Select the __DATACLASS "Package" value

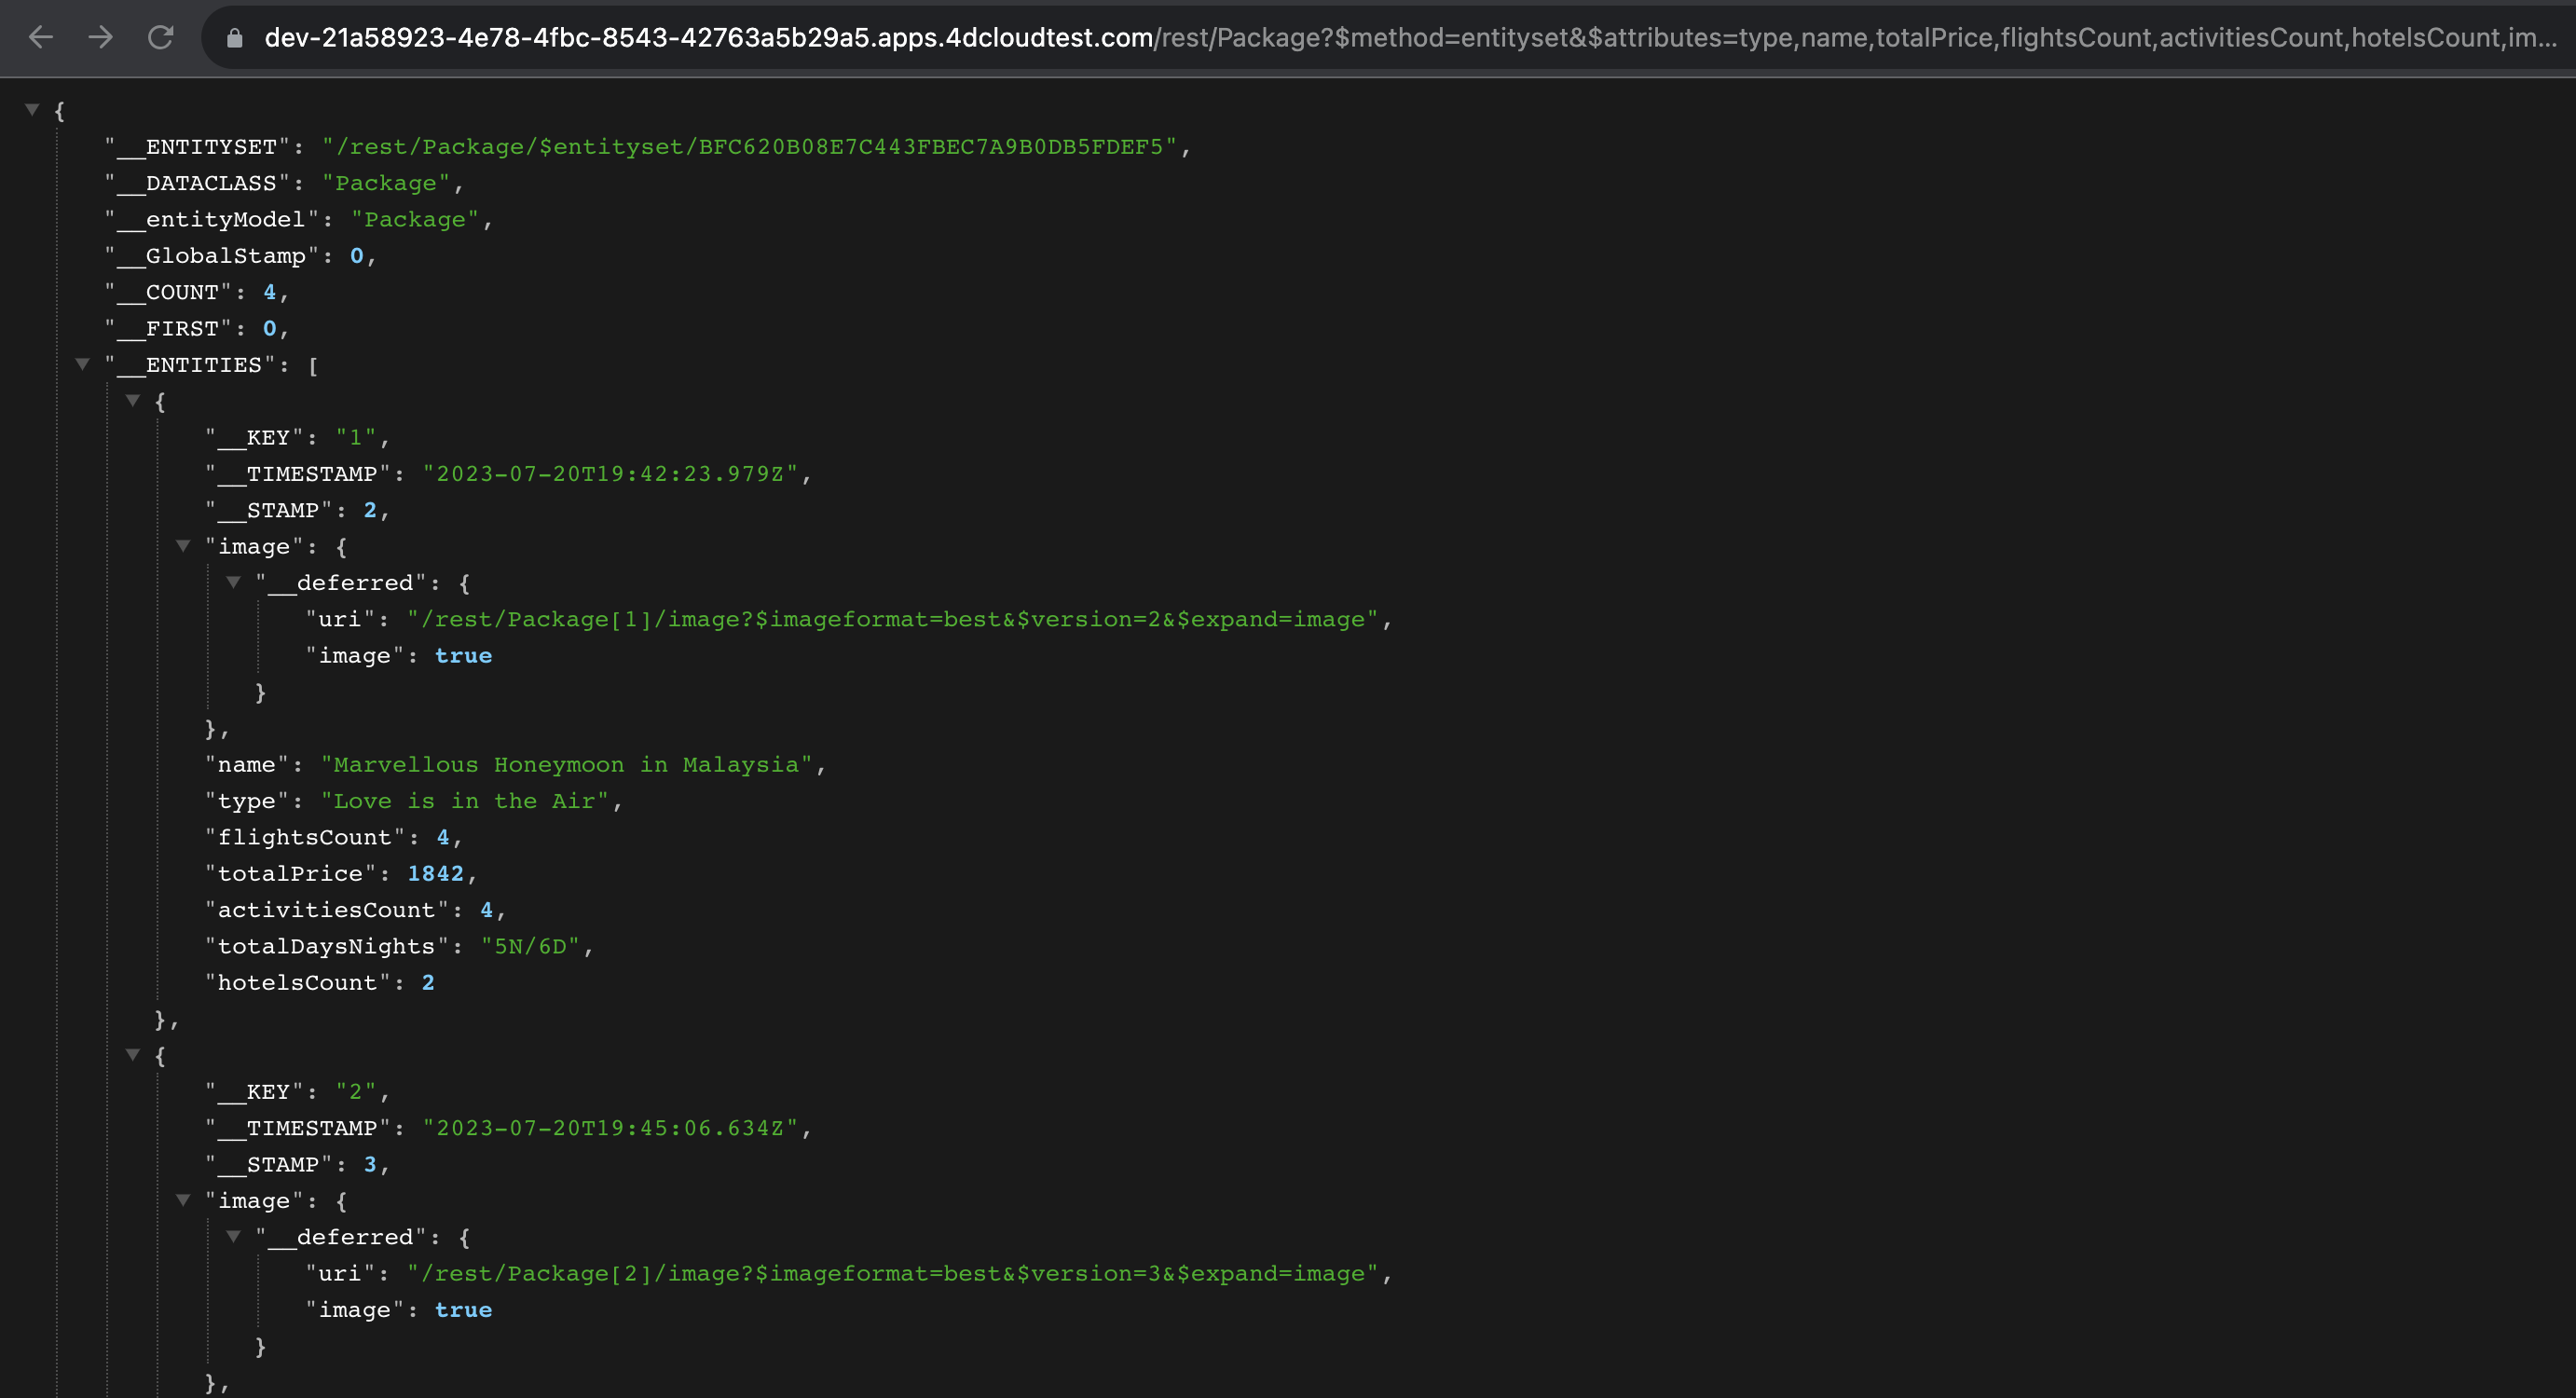point(386,183)
